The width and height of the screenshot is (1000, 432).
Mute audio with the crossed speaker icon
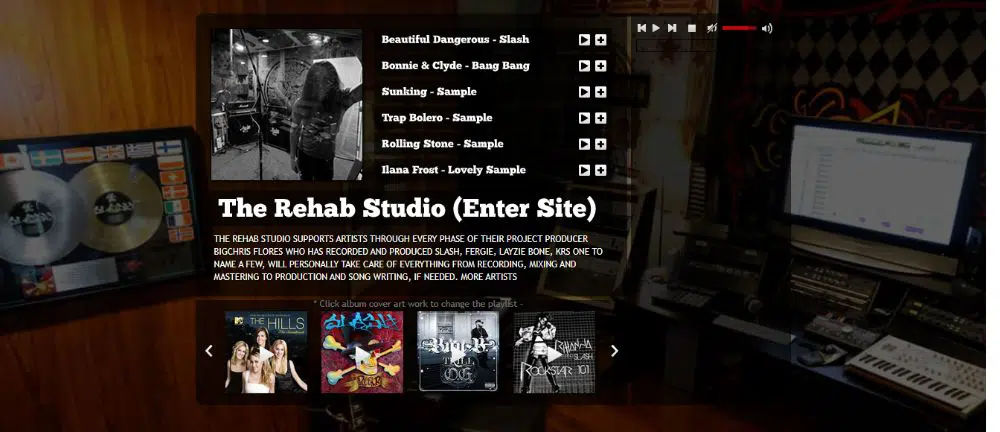711,28
